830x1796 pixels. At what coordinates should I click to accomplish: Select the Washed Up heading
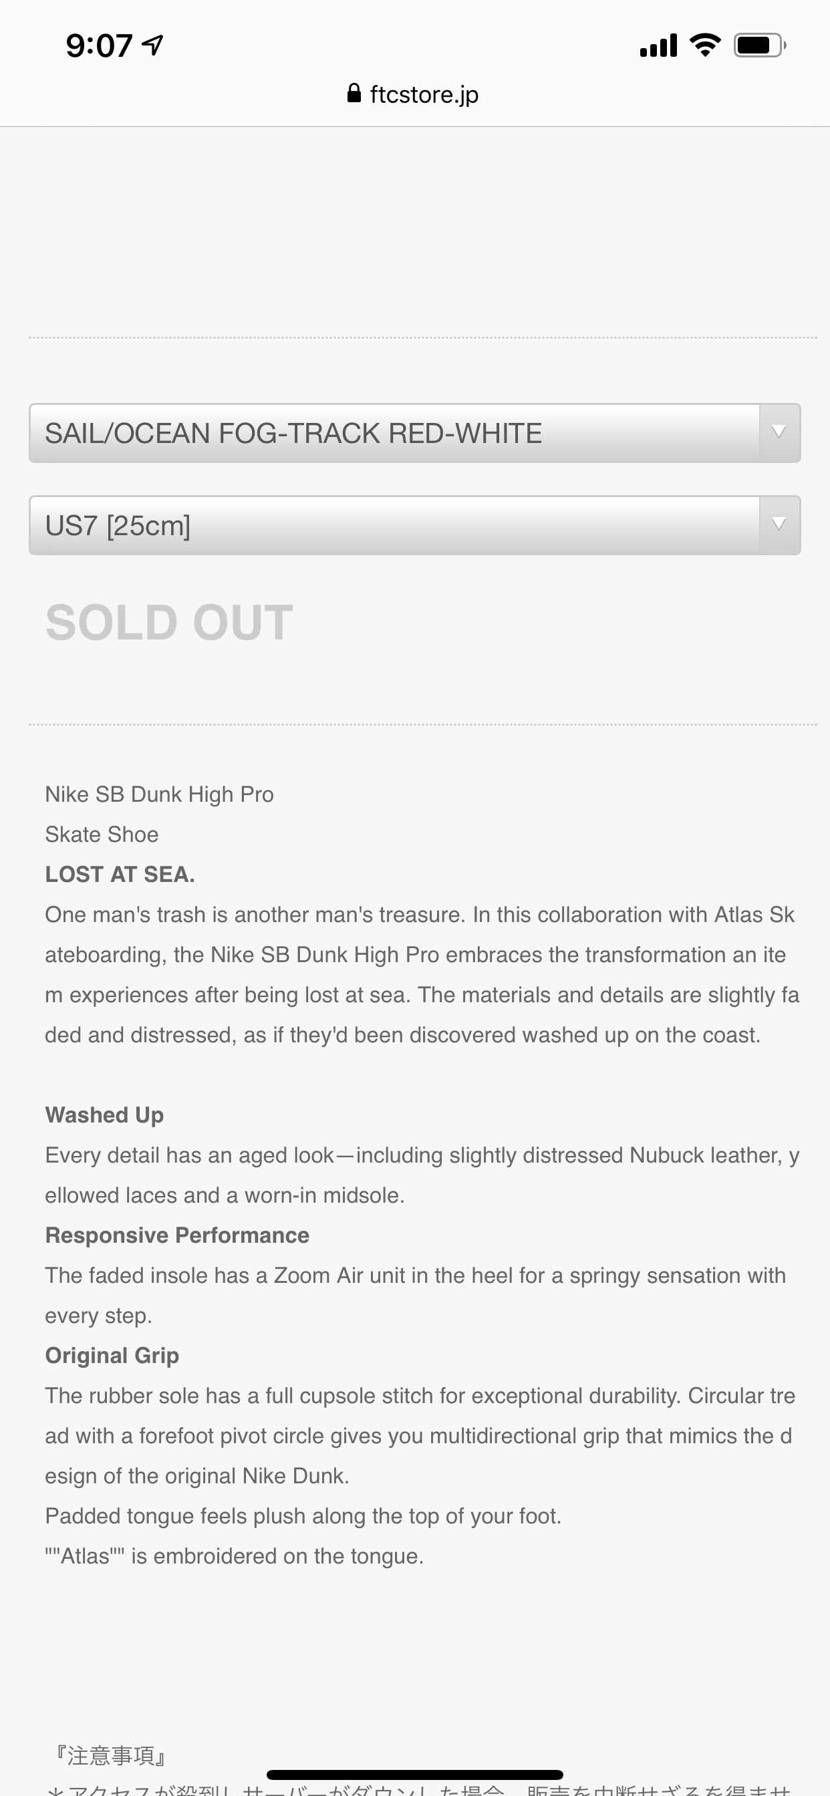point(104,1115)
